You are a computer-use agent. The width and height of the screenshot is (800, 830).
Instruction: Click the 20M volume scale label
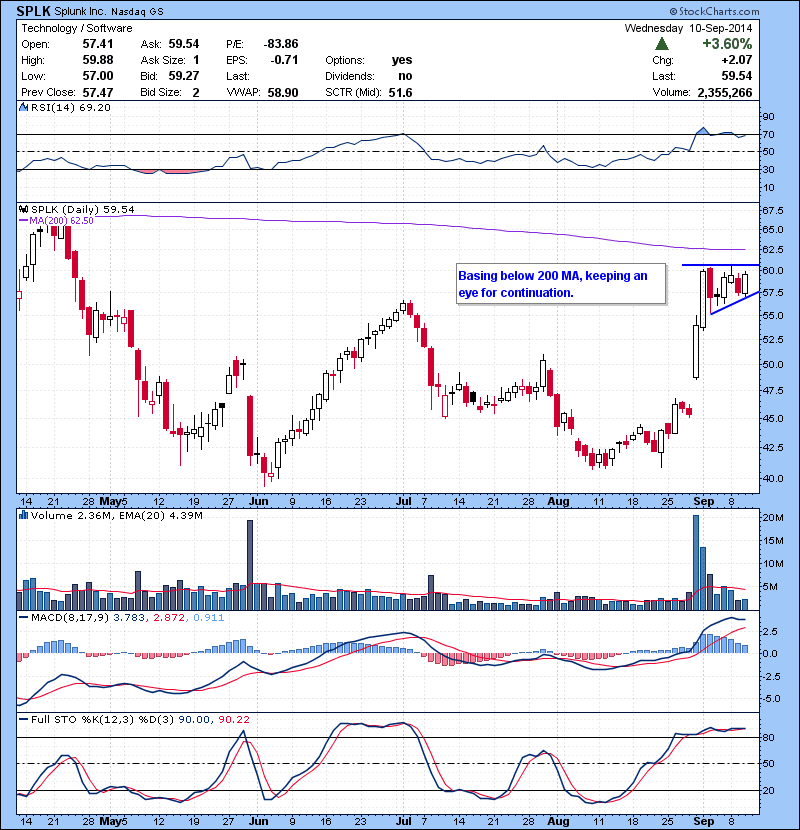tap(773, 517)
